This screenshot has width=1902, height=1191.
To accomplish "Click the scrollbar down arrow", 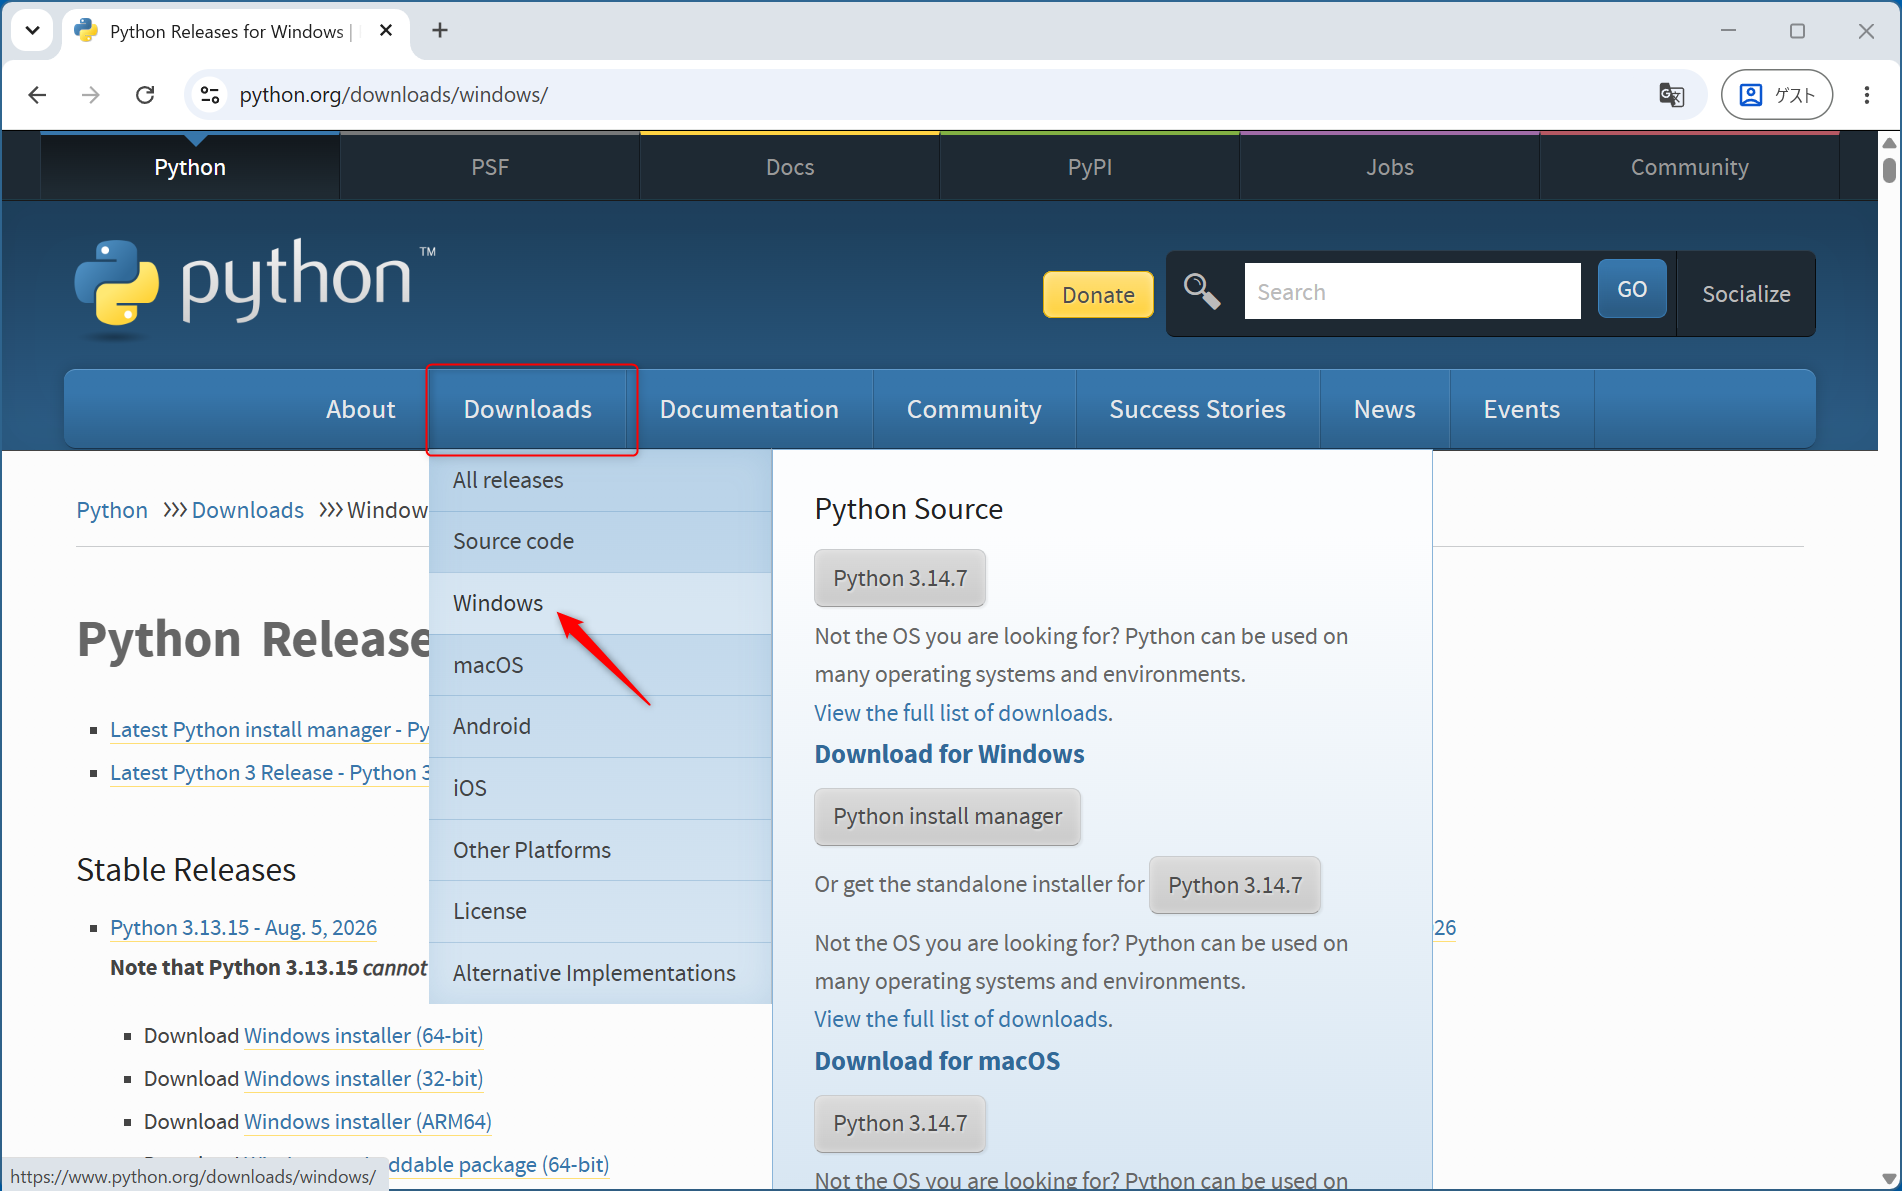I will coord(1889,1179).
